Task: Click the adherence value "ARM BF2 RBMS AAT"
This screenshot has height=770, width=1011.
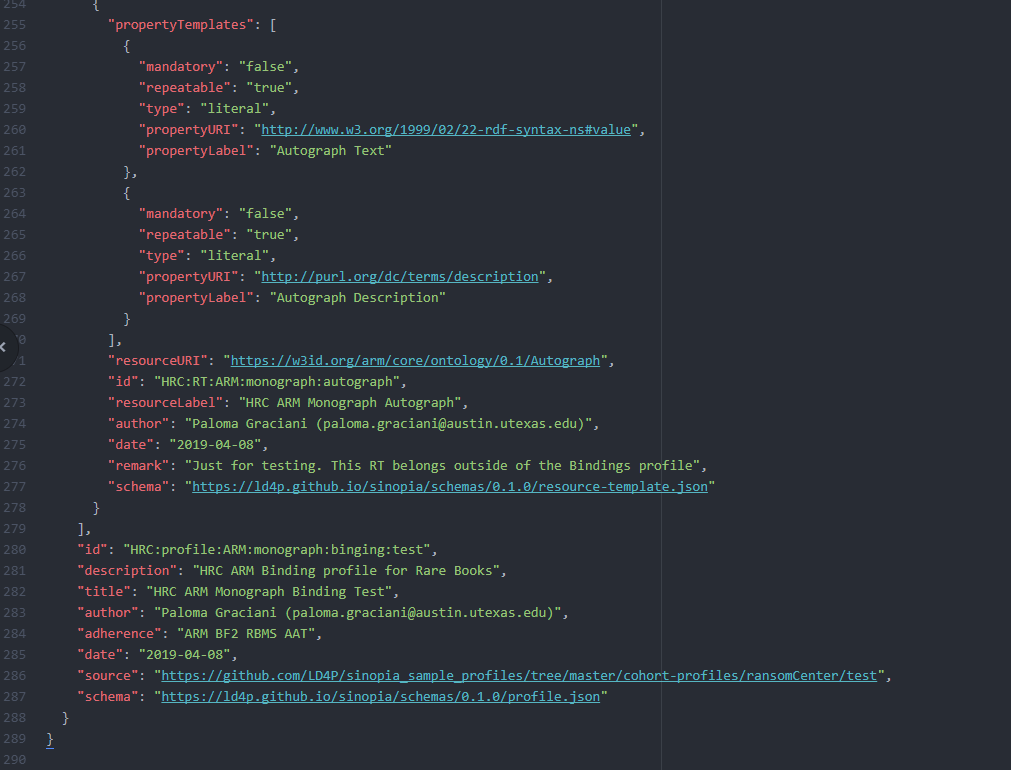Action: point(246,633)
